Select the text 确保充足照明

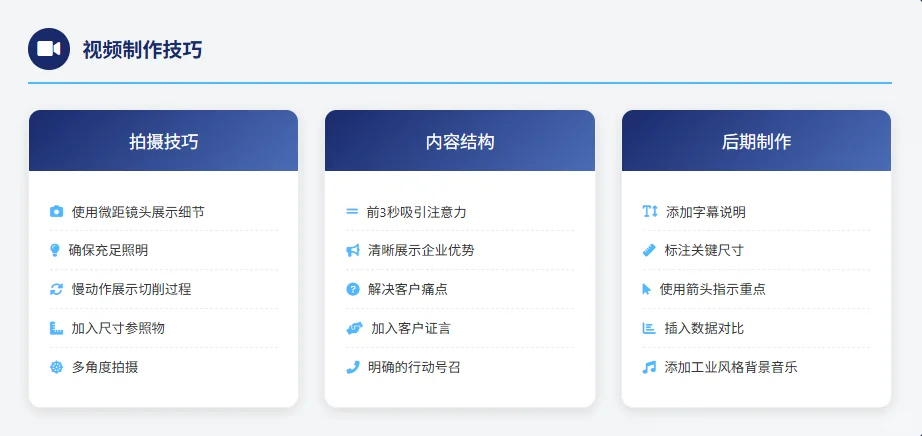[x=108, y=251]
